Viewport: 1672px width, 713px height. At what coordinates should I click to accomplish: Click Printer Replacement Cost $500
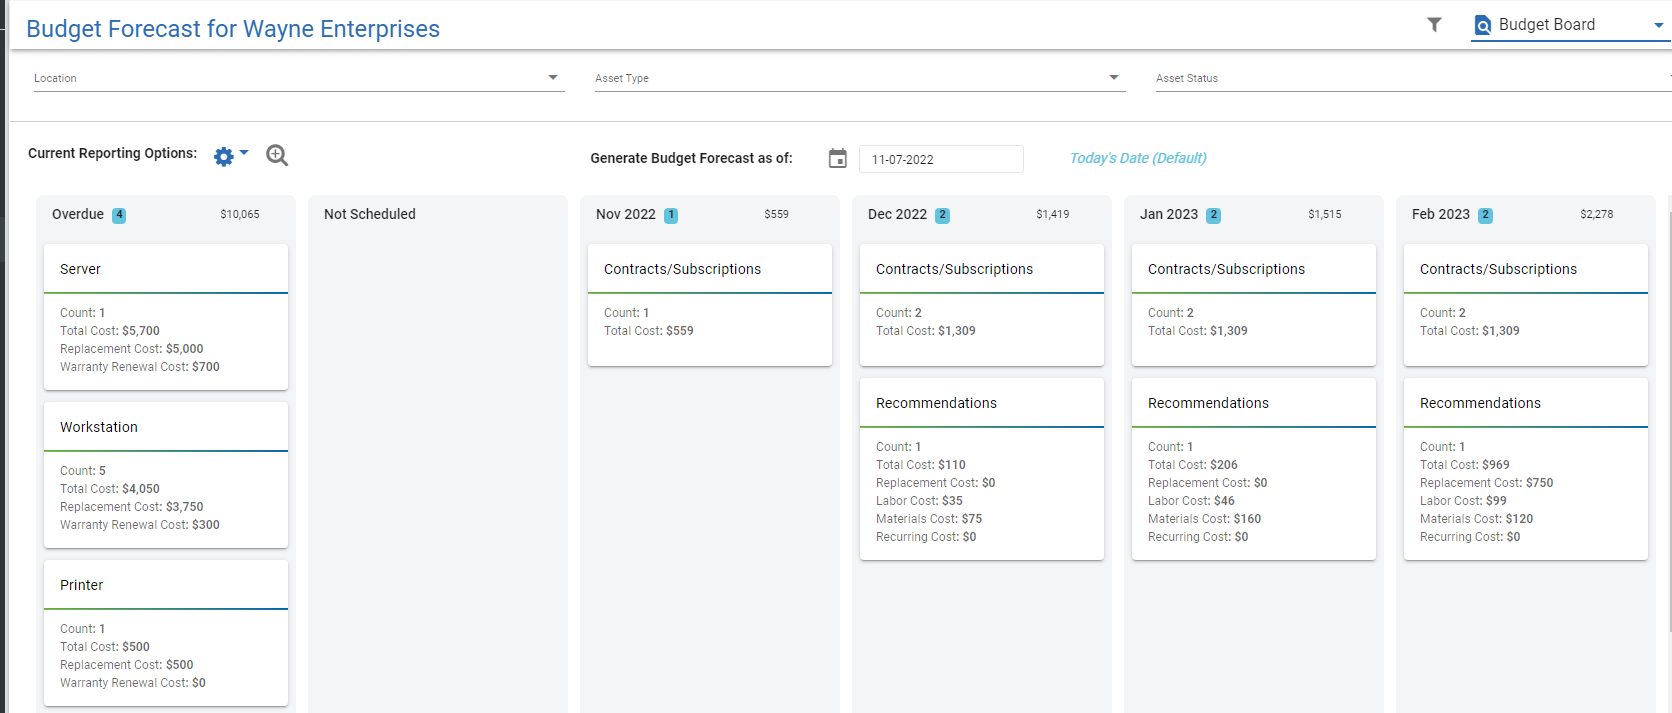[x=127, y=665]
